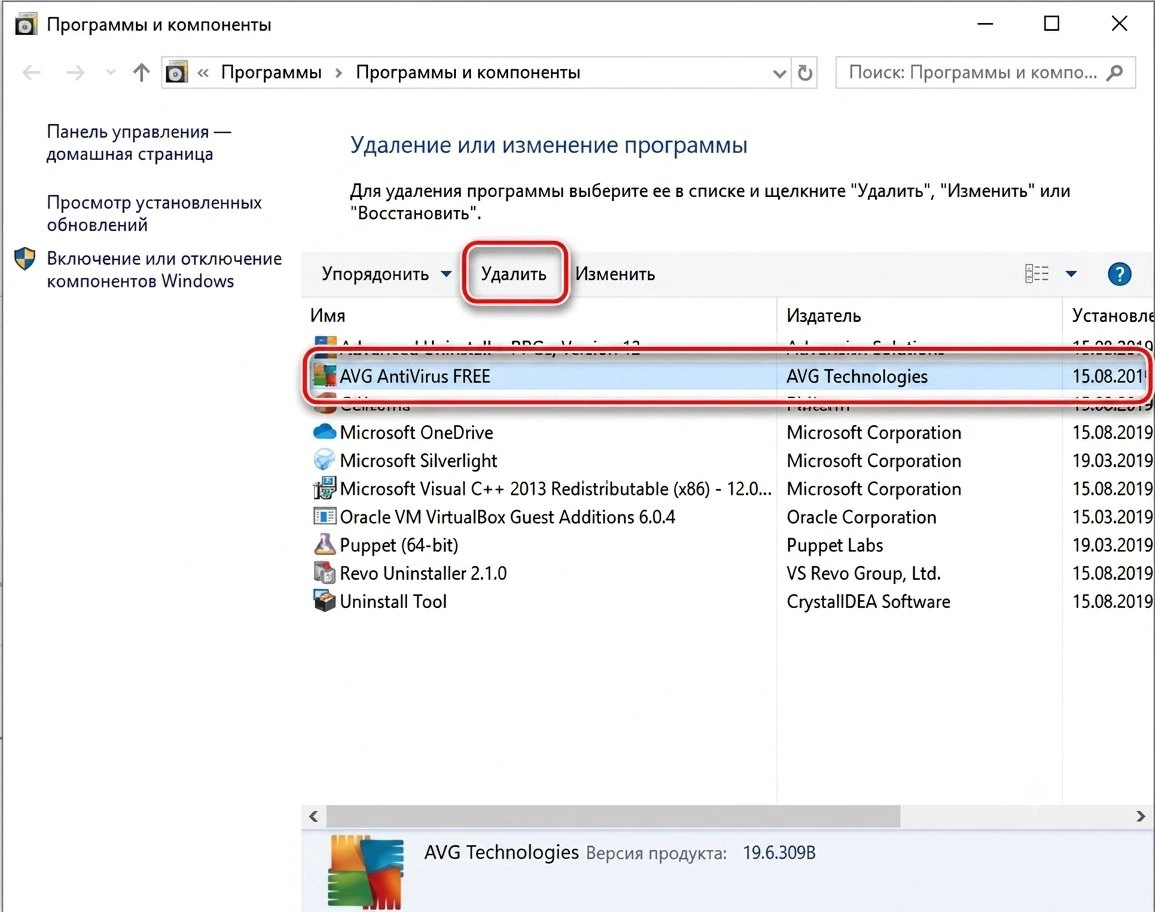Click the VS Revo Group, Ltd. cell
The height and width of the screenshot is (912, 1155).
863,573
